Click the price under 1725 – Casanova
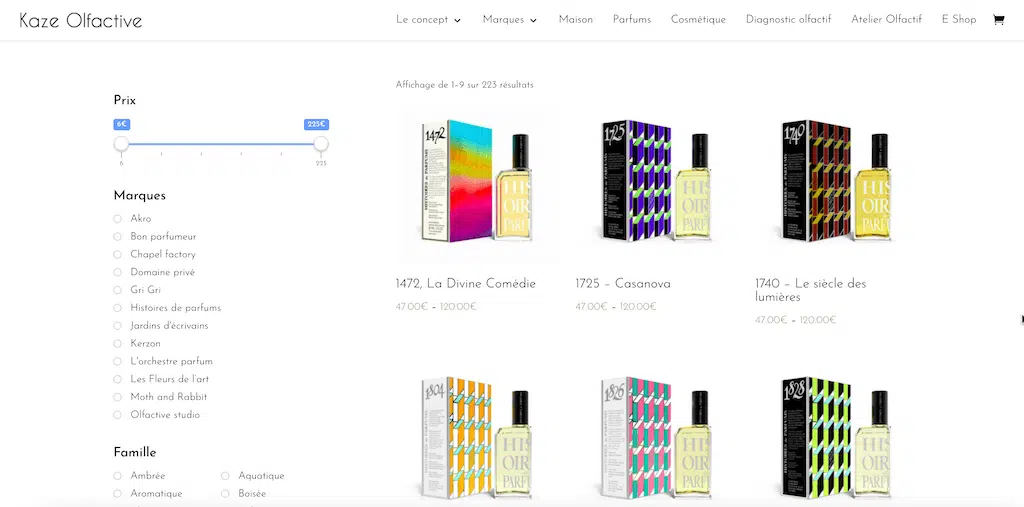The width and height of the screenshot is (1024, 507). 616,306
